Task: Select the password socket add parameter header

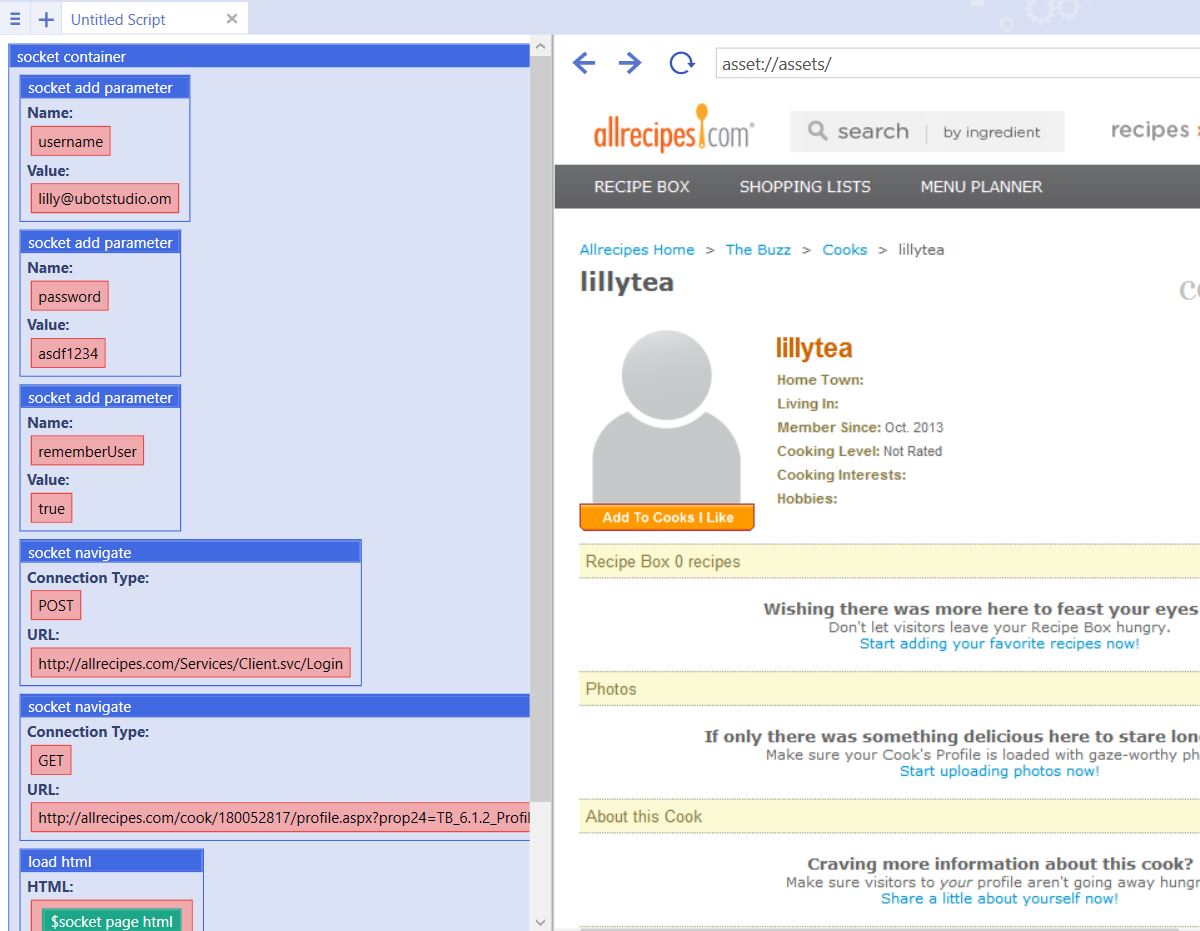Action: click(100, 243)
